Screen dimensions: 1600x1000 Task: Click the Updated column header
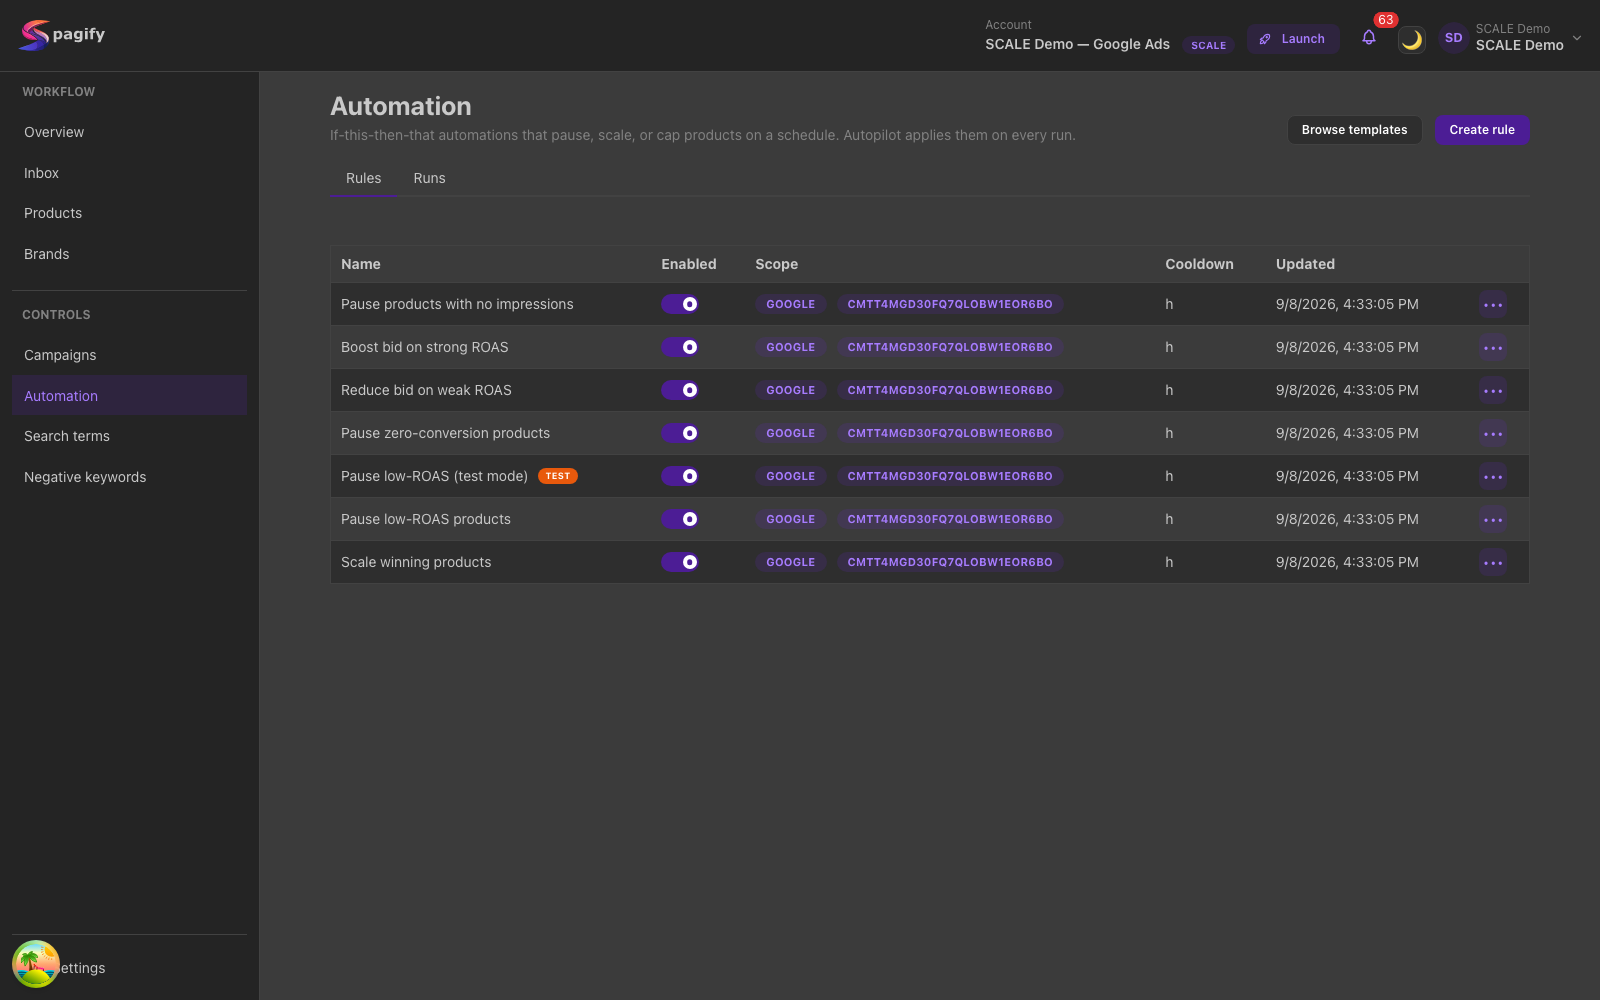[x=1305, y=264]
